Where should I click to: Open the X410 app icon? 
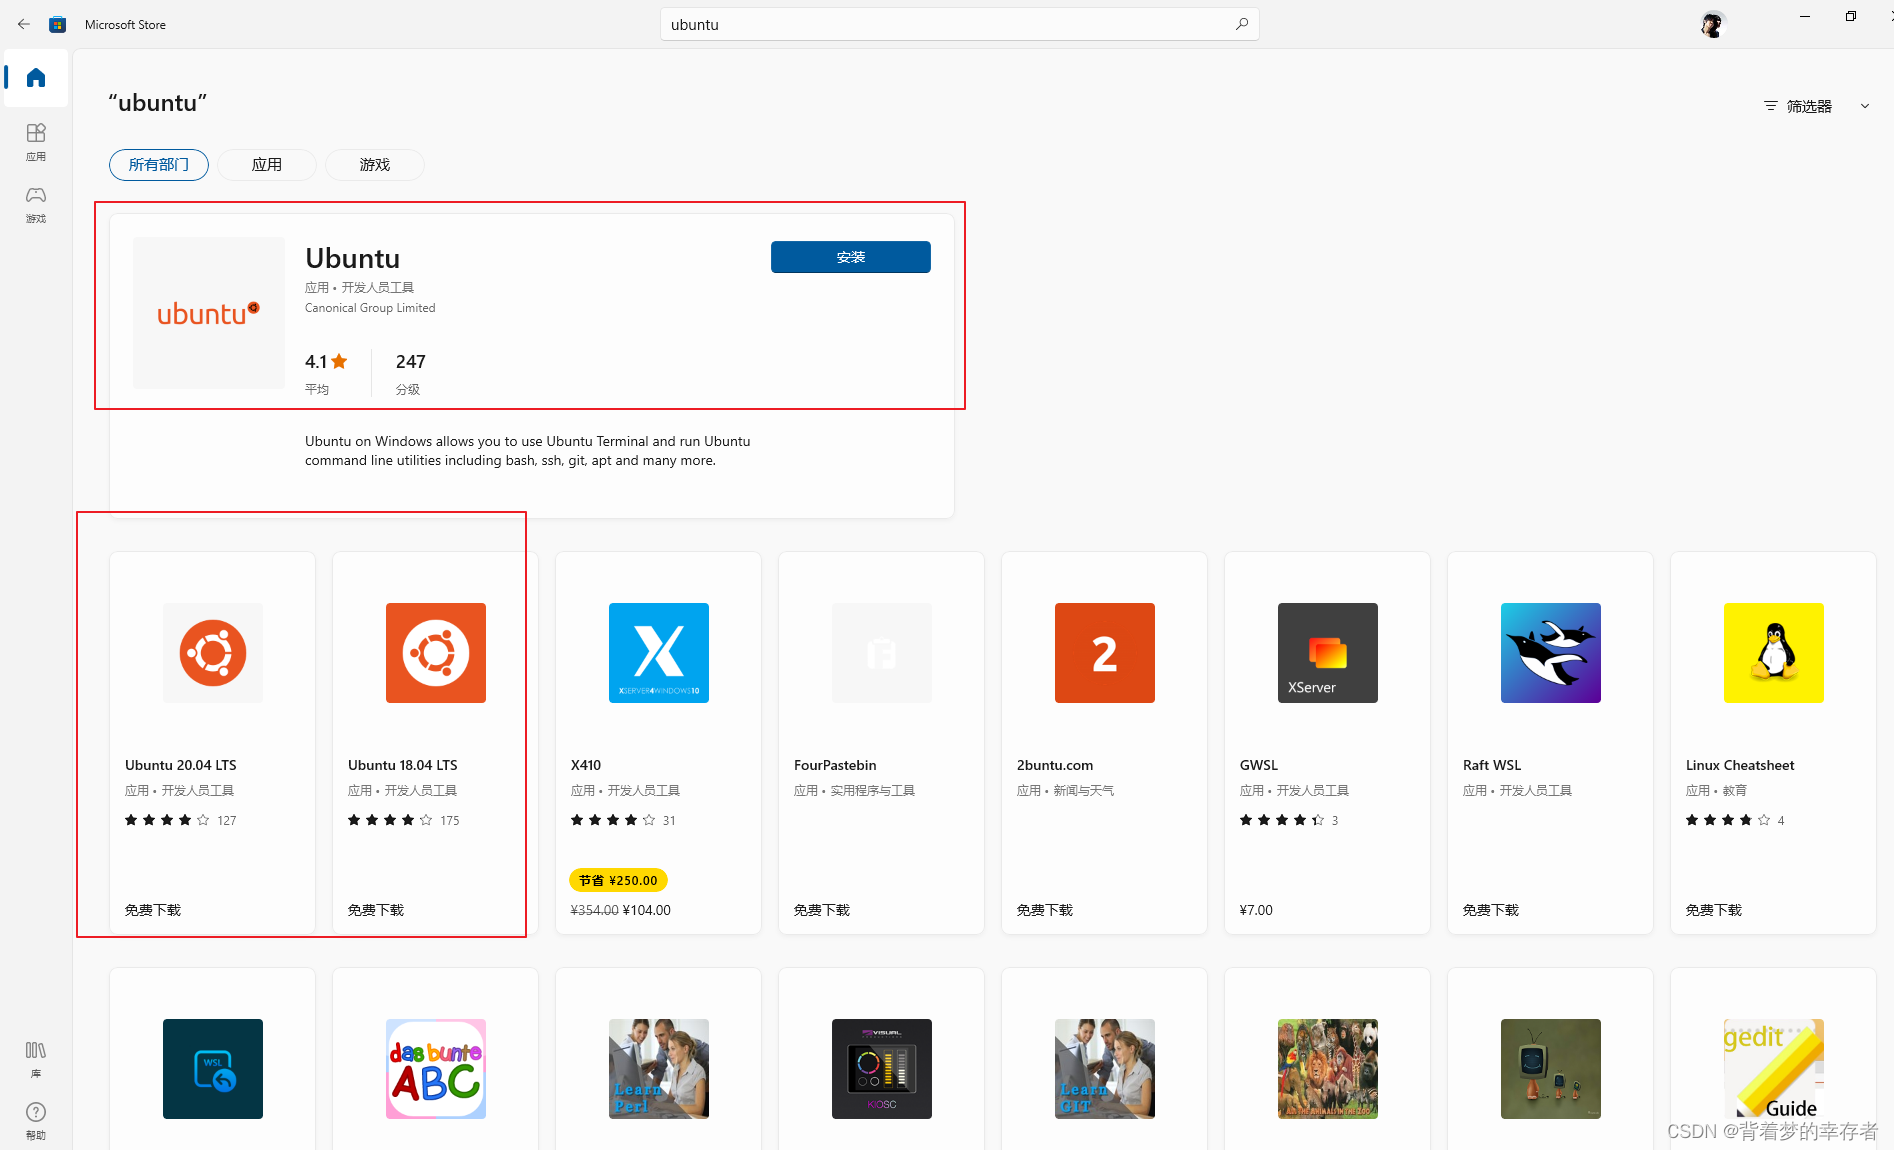click(659, 653)
